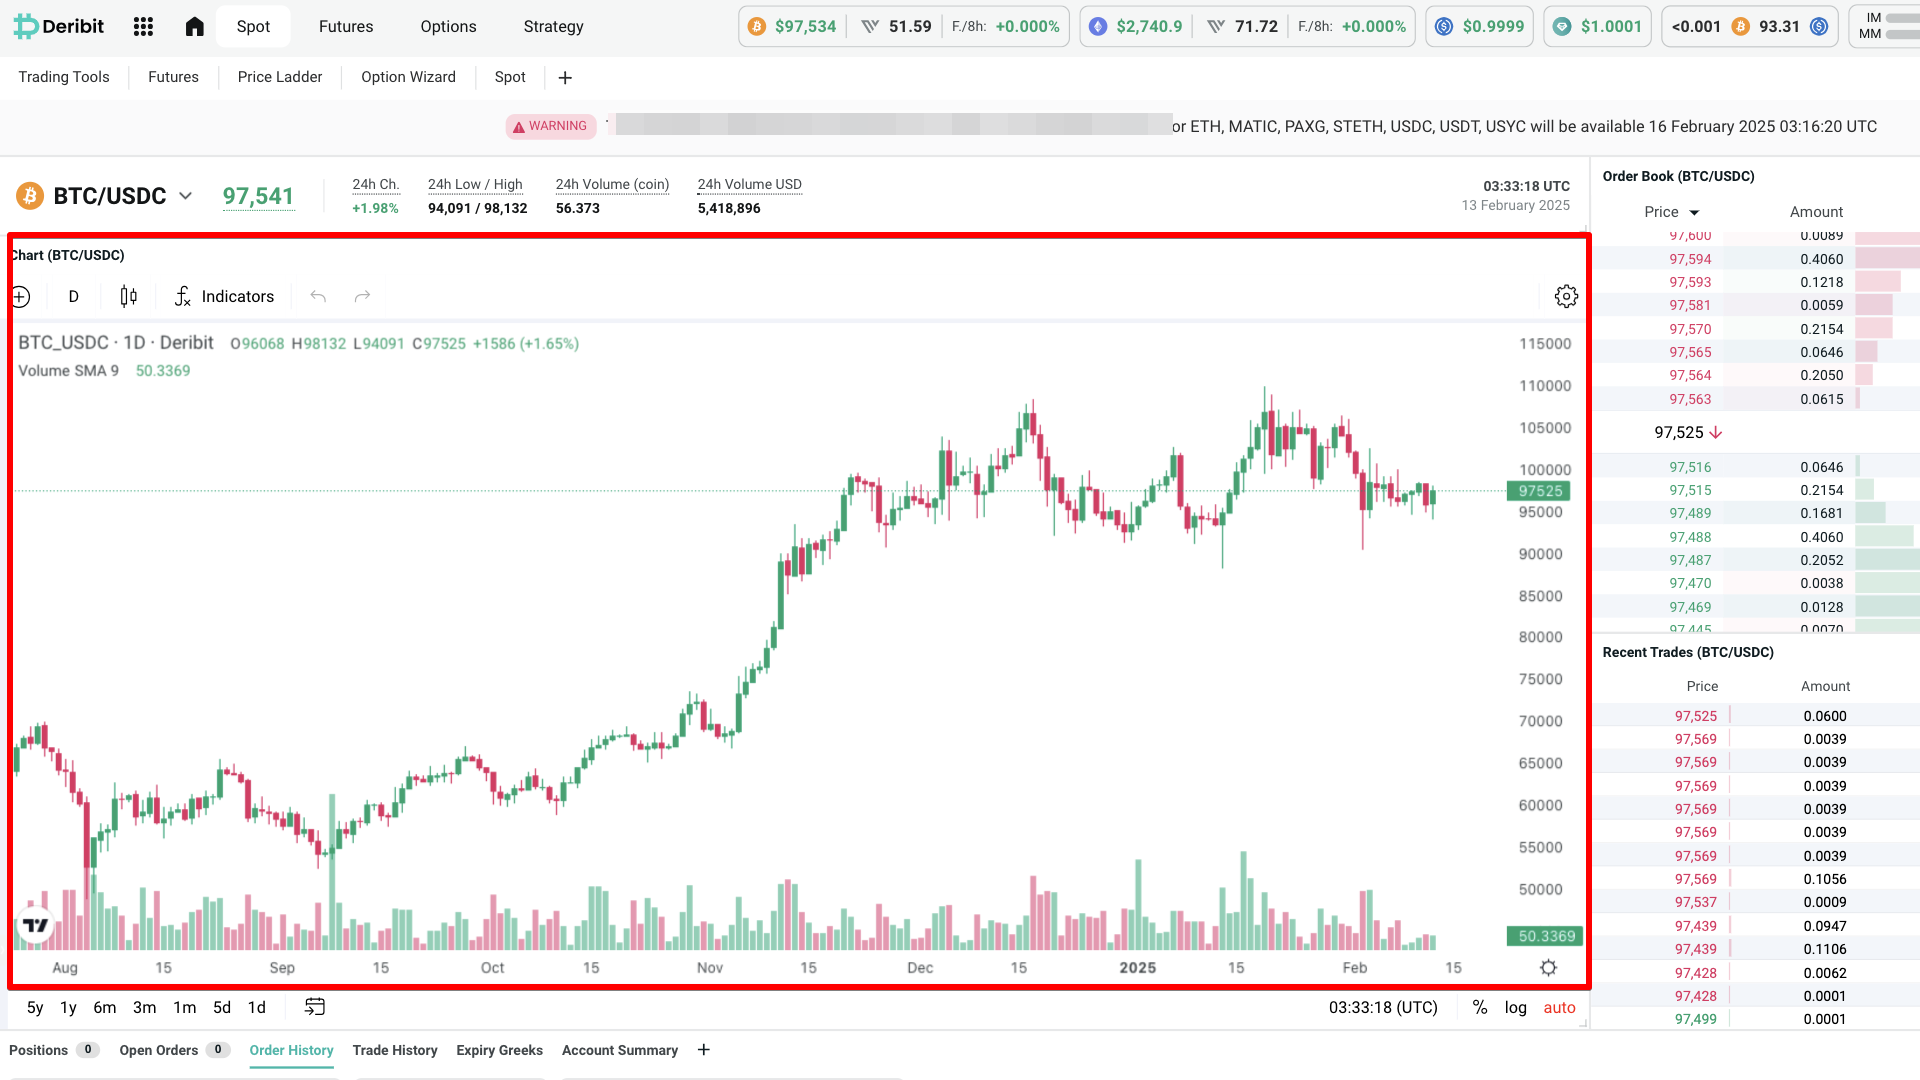Switch to the Options menu
Viewport: 1920px width, 1080px height.
tap(447, 26)
